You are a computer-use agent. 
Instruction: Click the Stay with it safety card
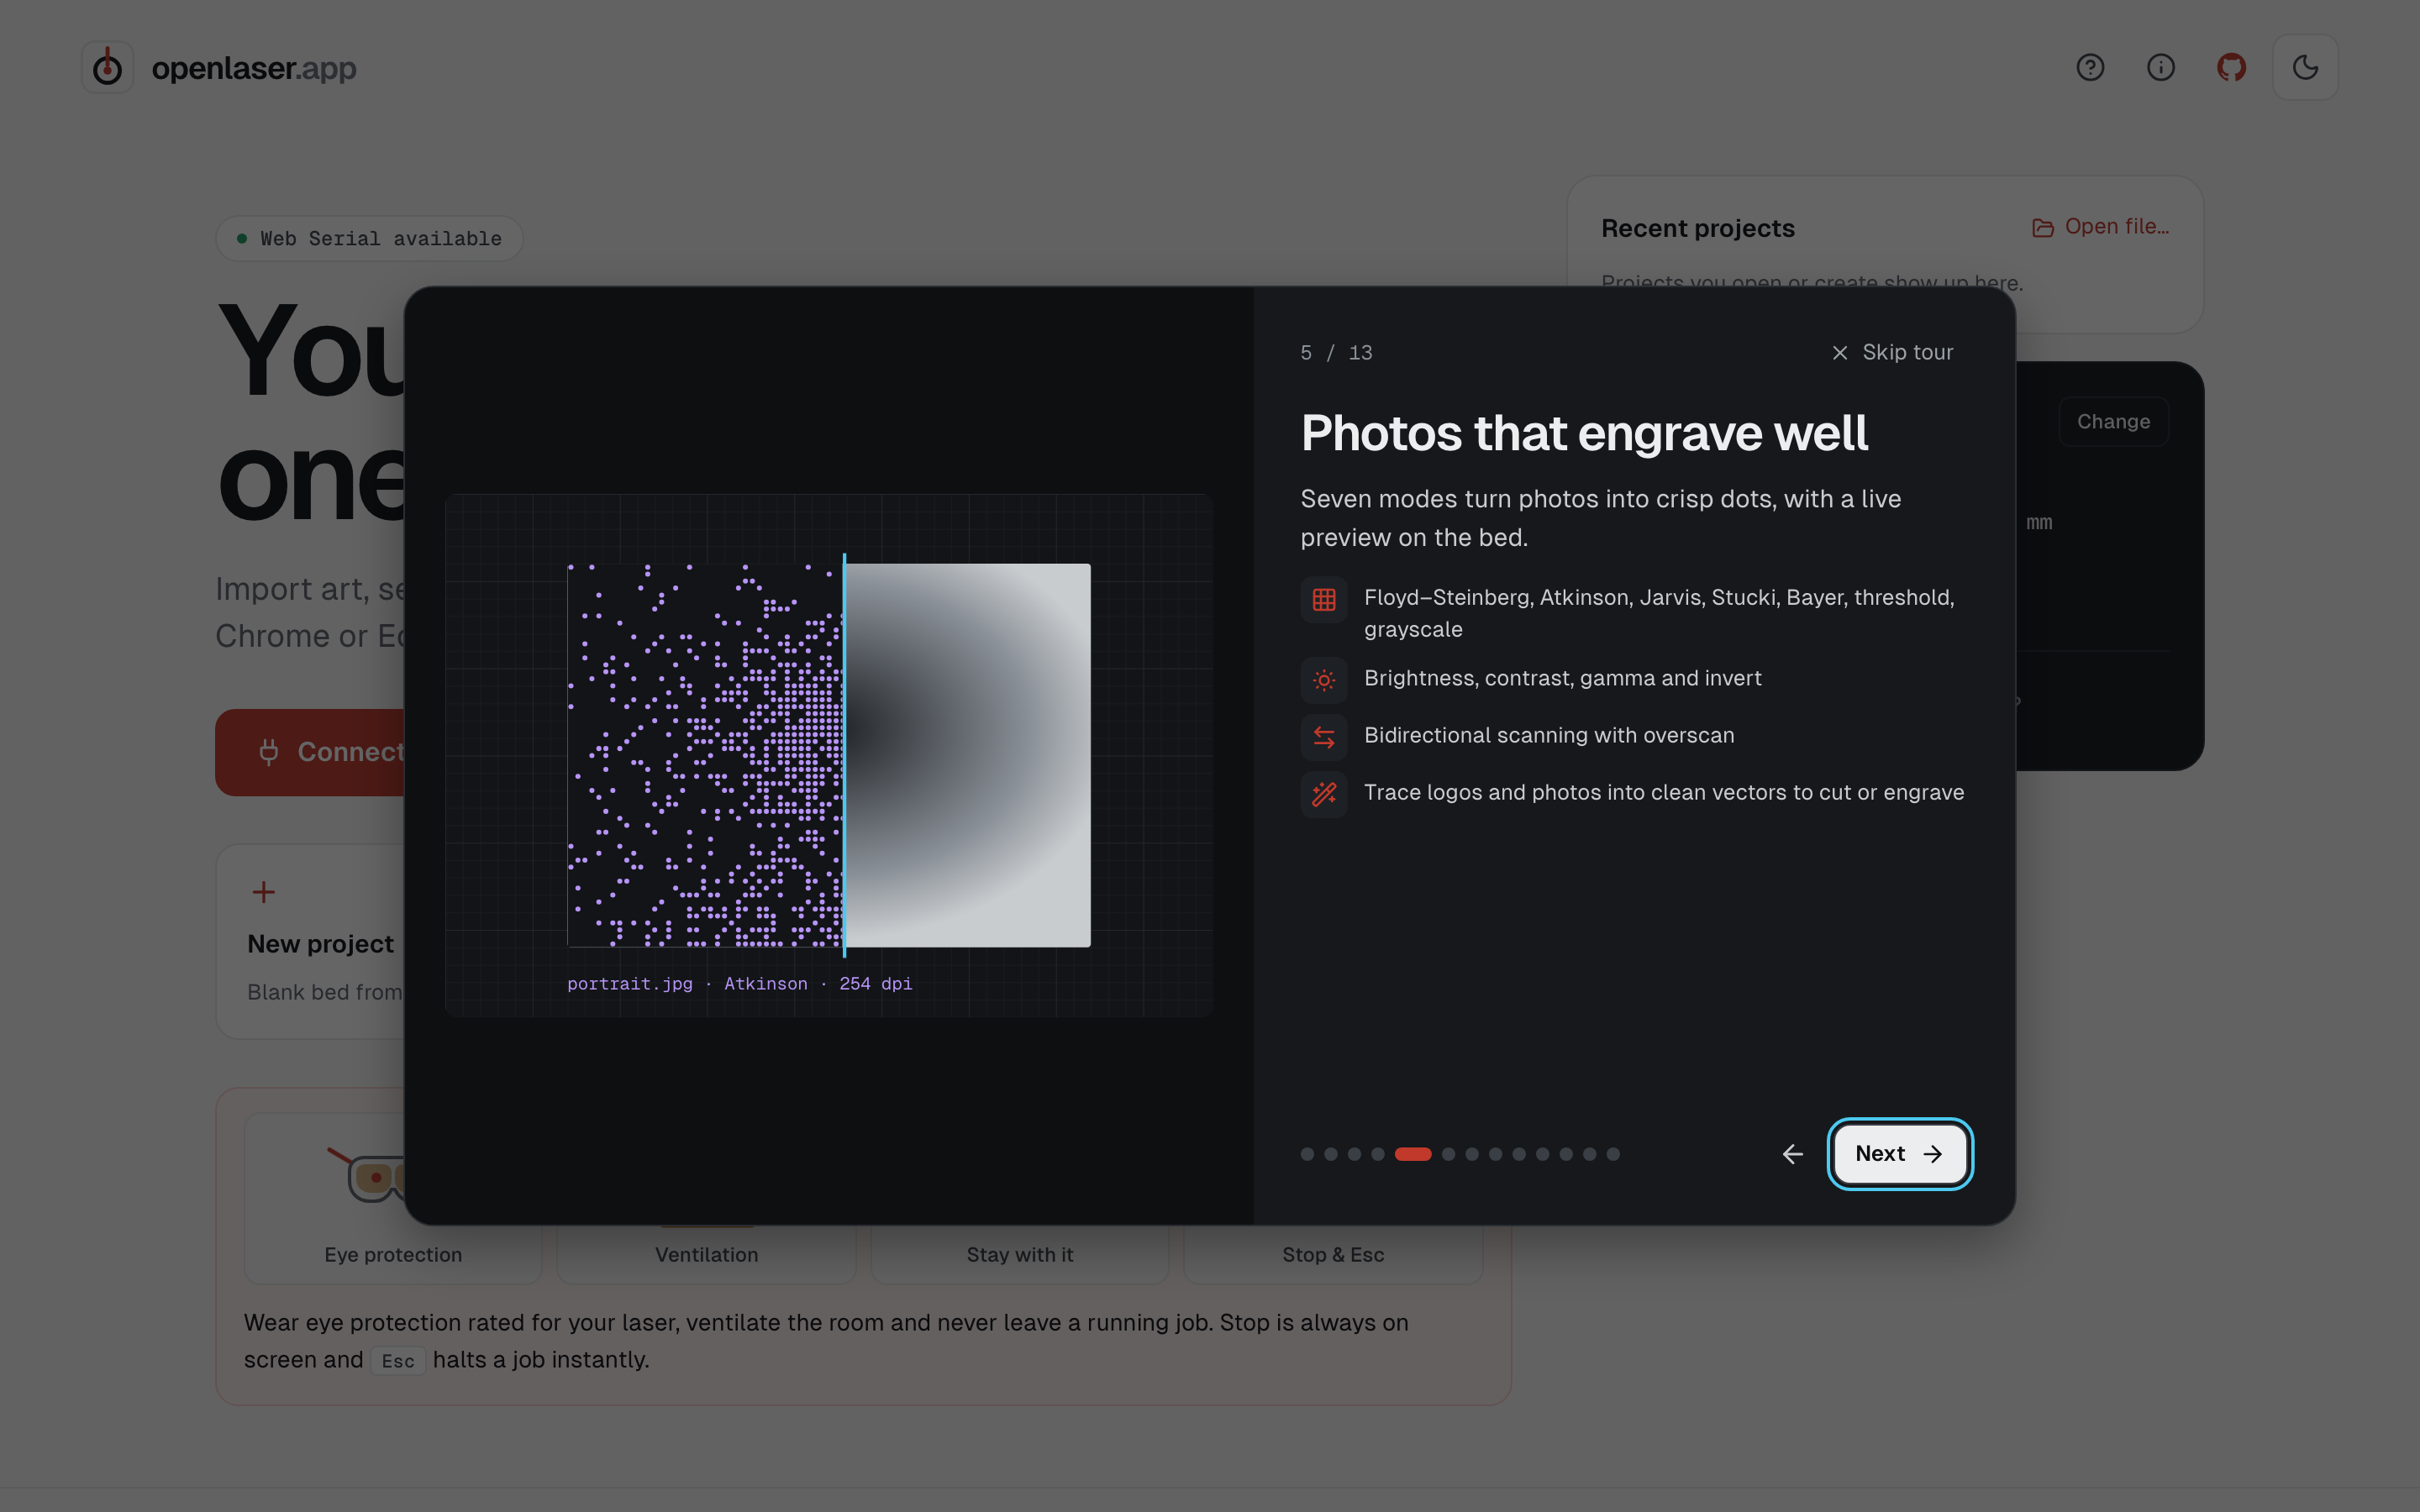point(1020,1254)
